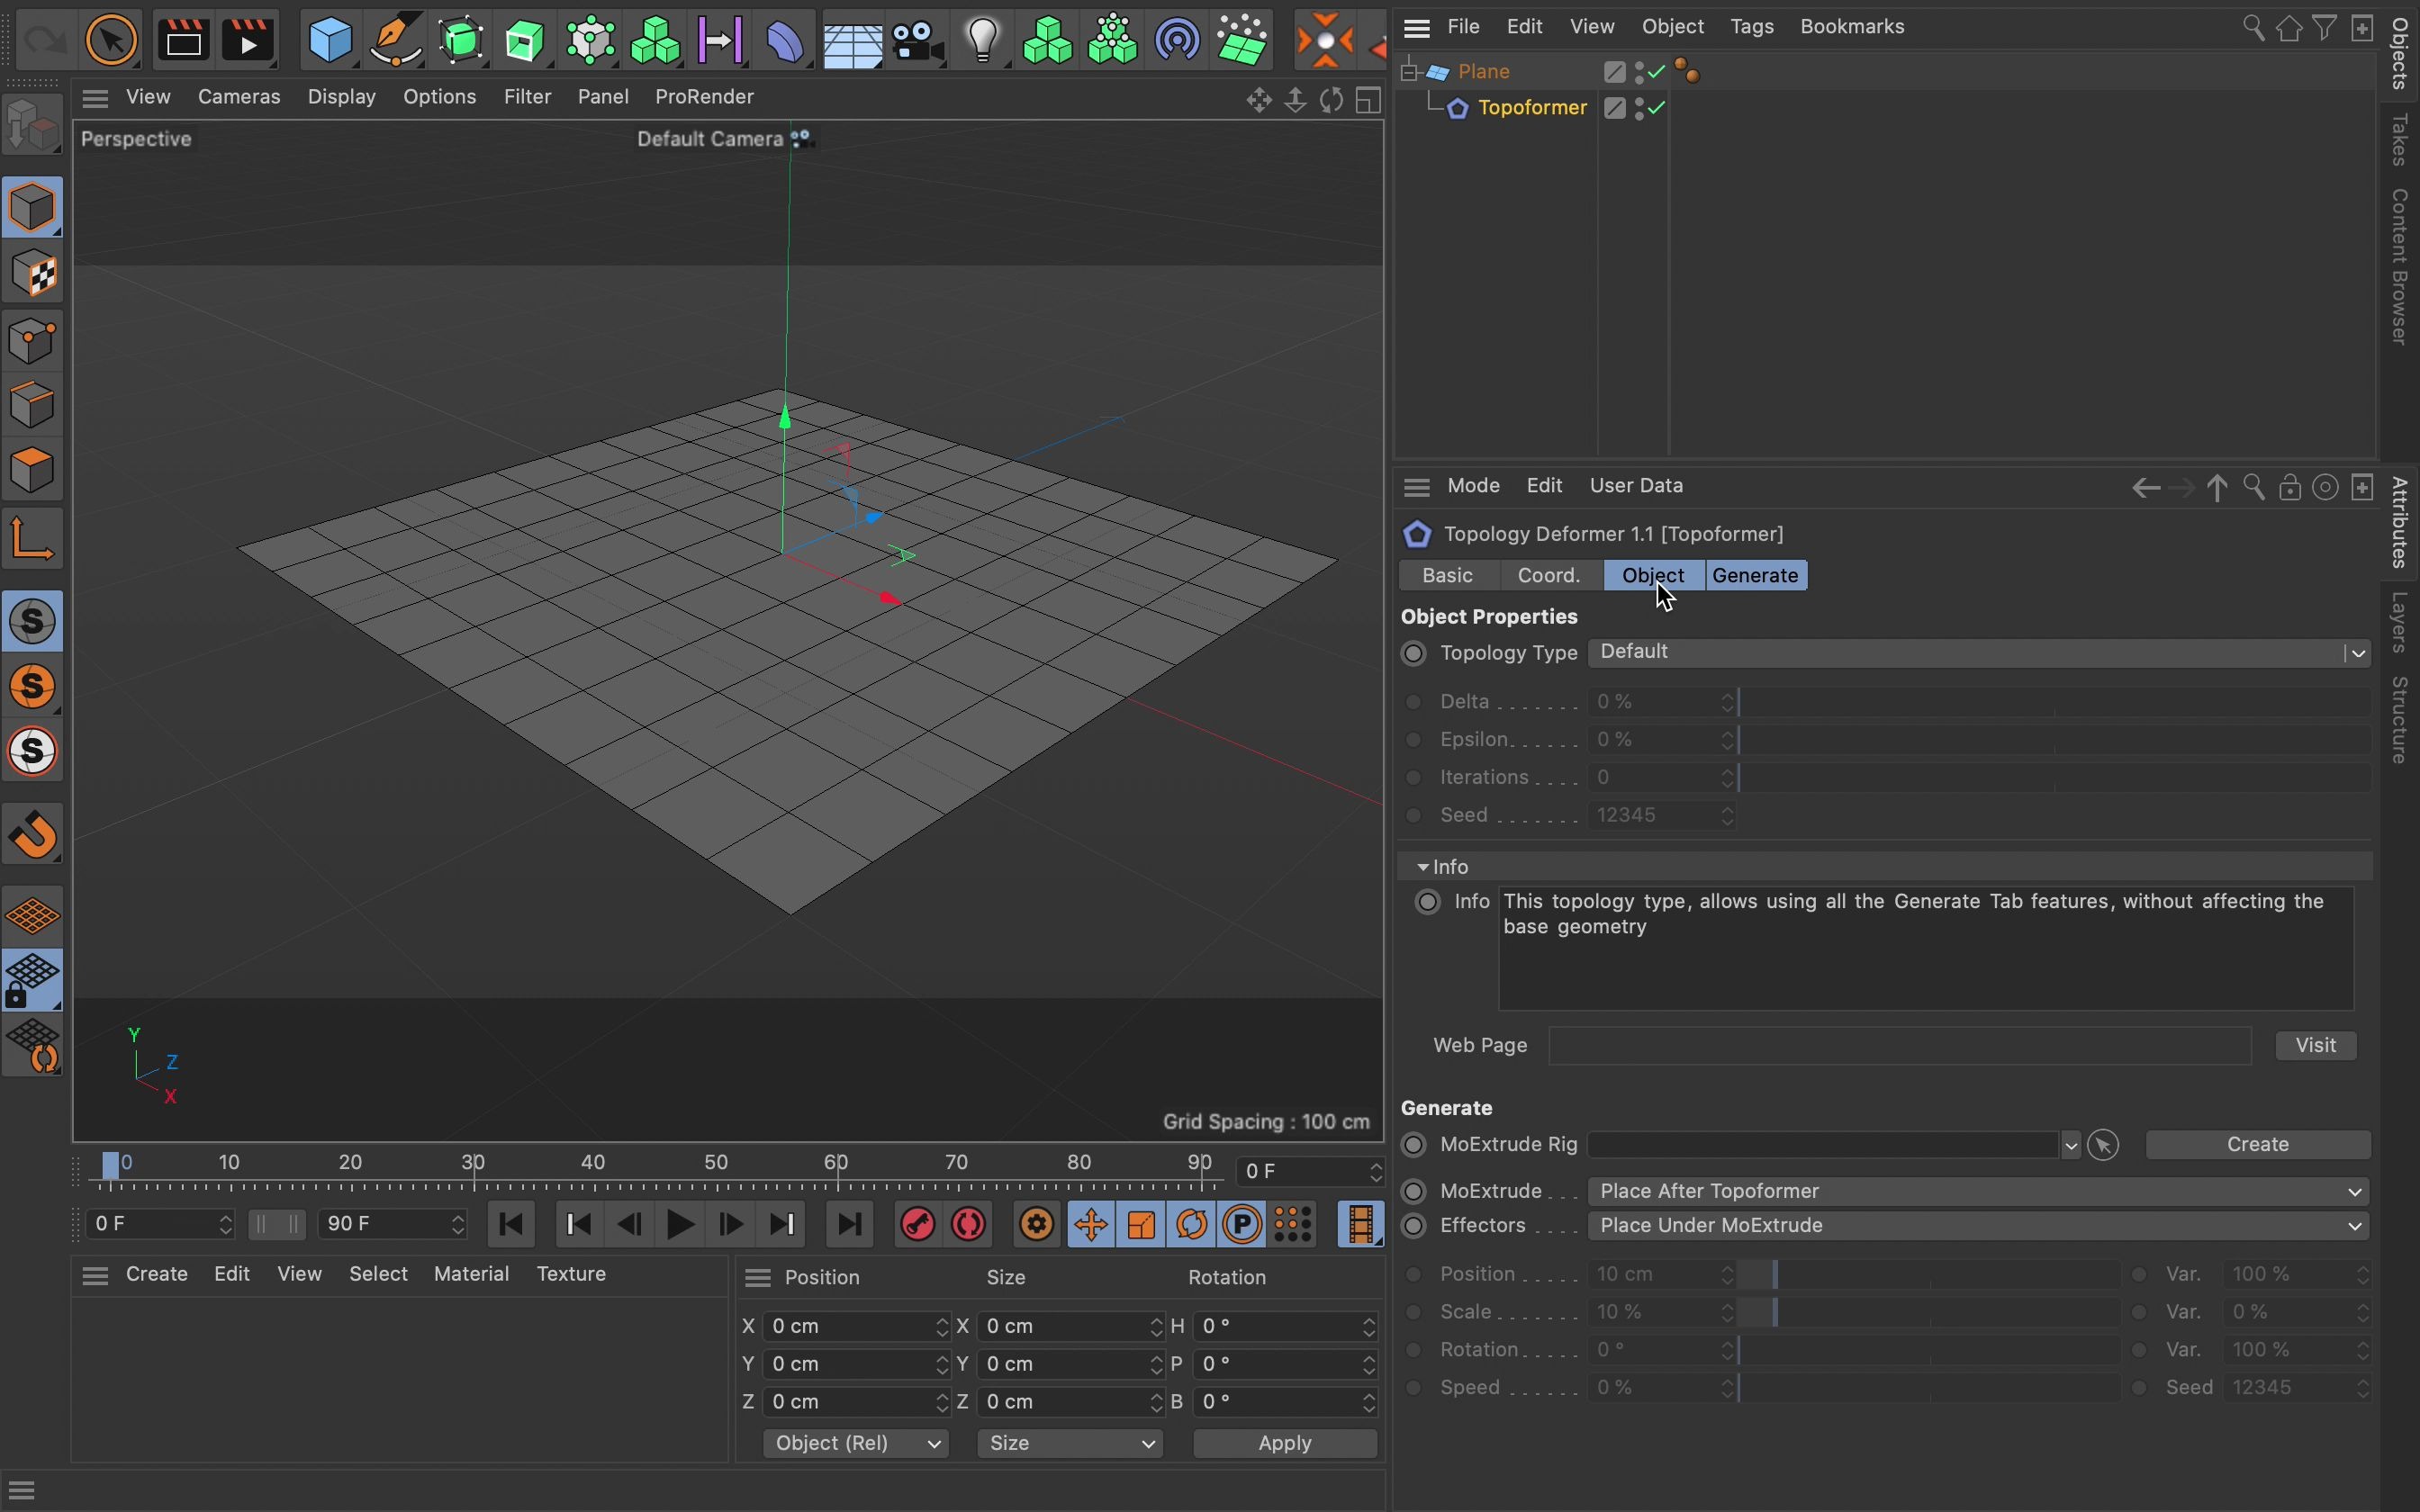Enable the Delta radio button

(1413, 701)
